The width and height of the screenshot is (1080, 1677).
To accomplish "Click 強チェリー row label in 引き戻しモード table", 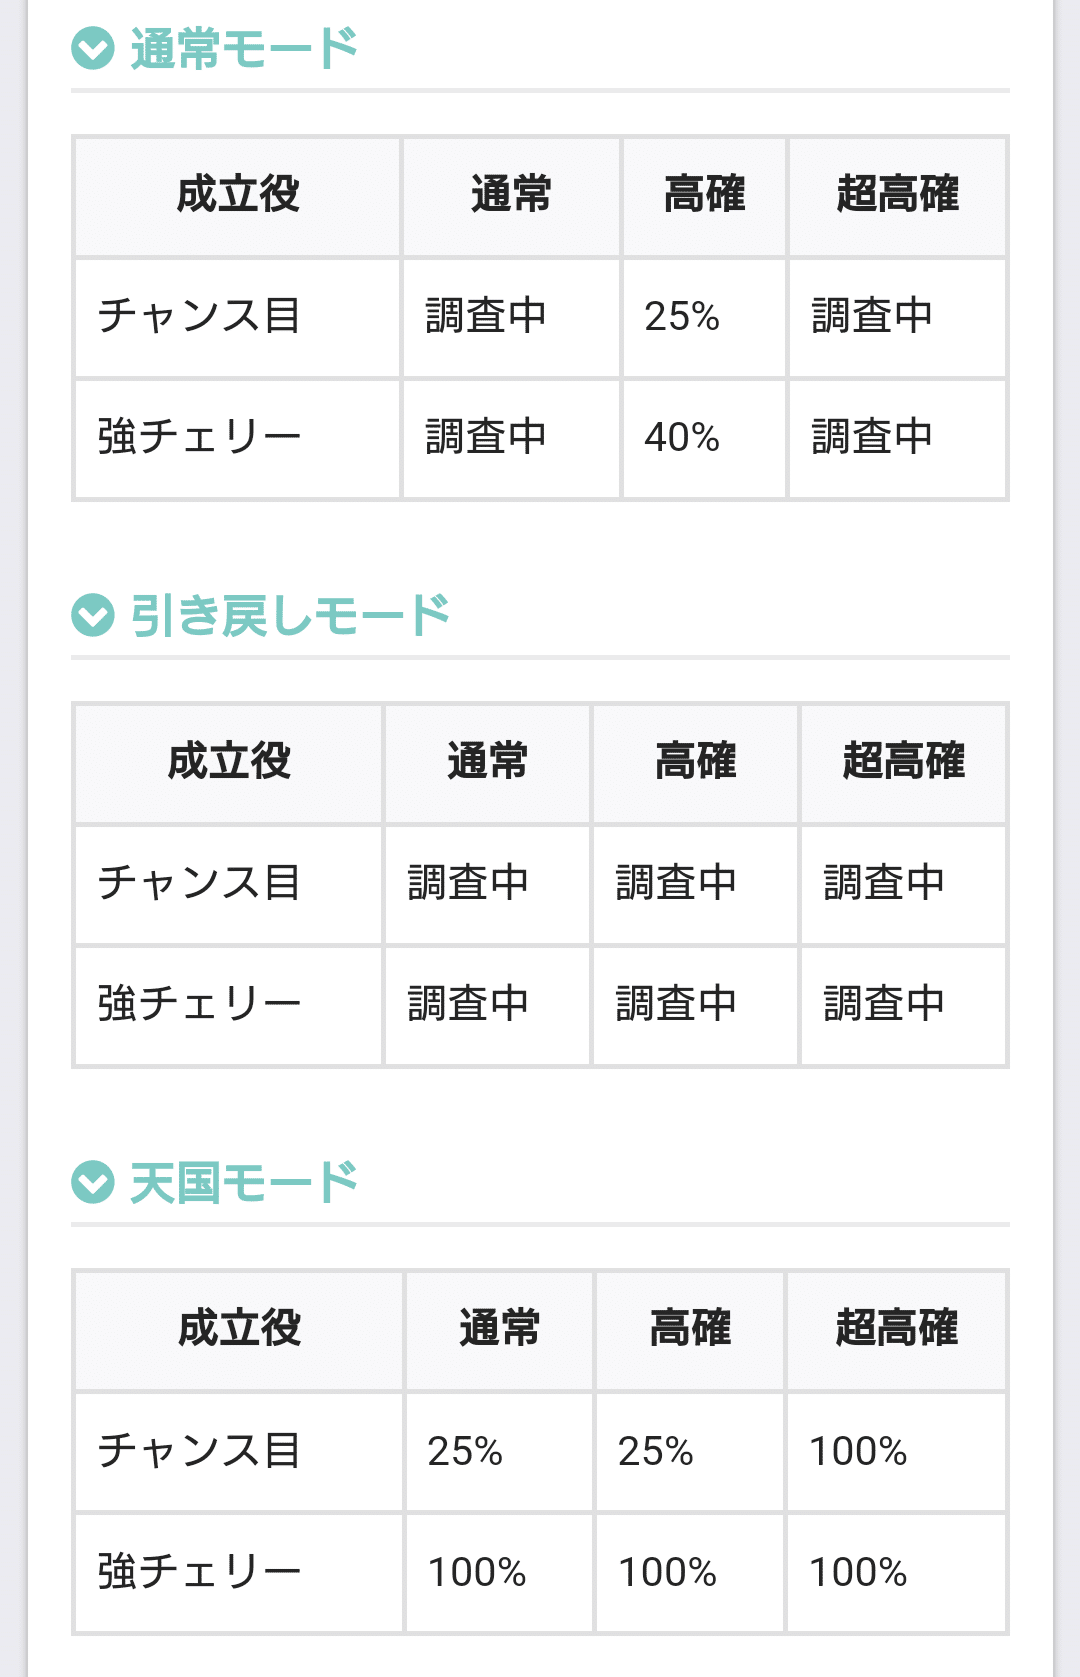I will (229, 1006).
